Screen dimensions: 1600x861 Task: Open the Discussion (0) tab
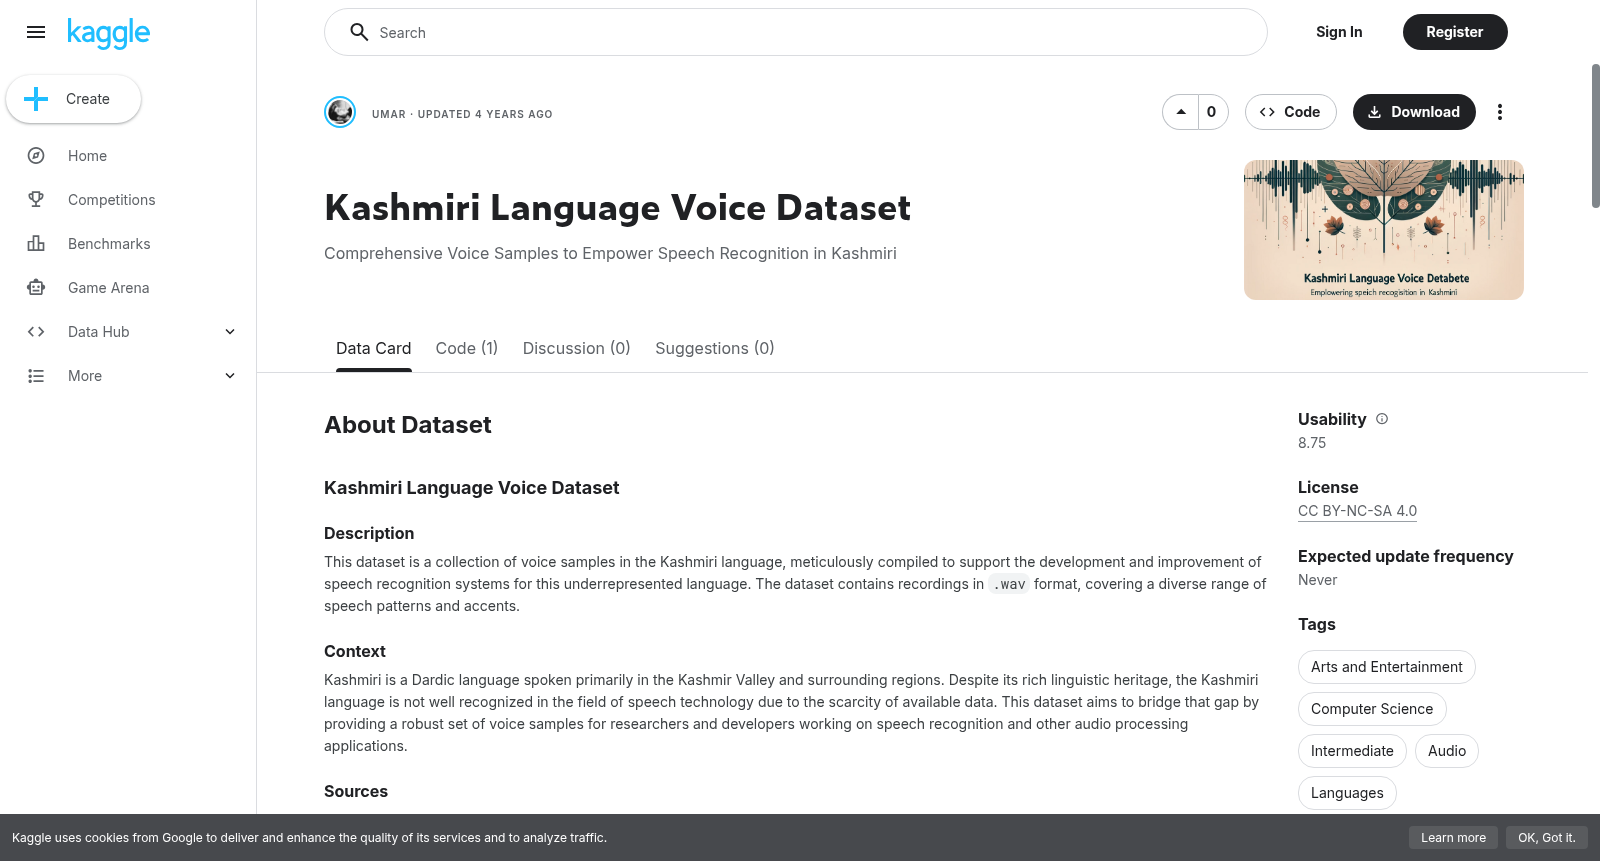pos(576,348)
